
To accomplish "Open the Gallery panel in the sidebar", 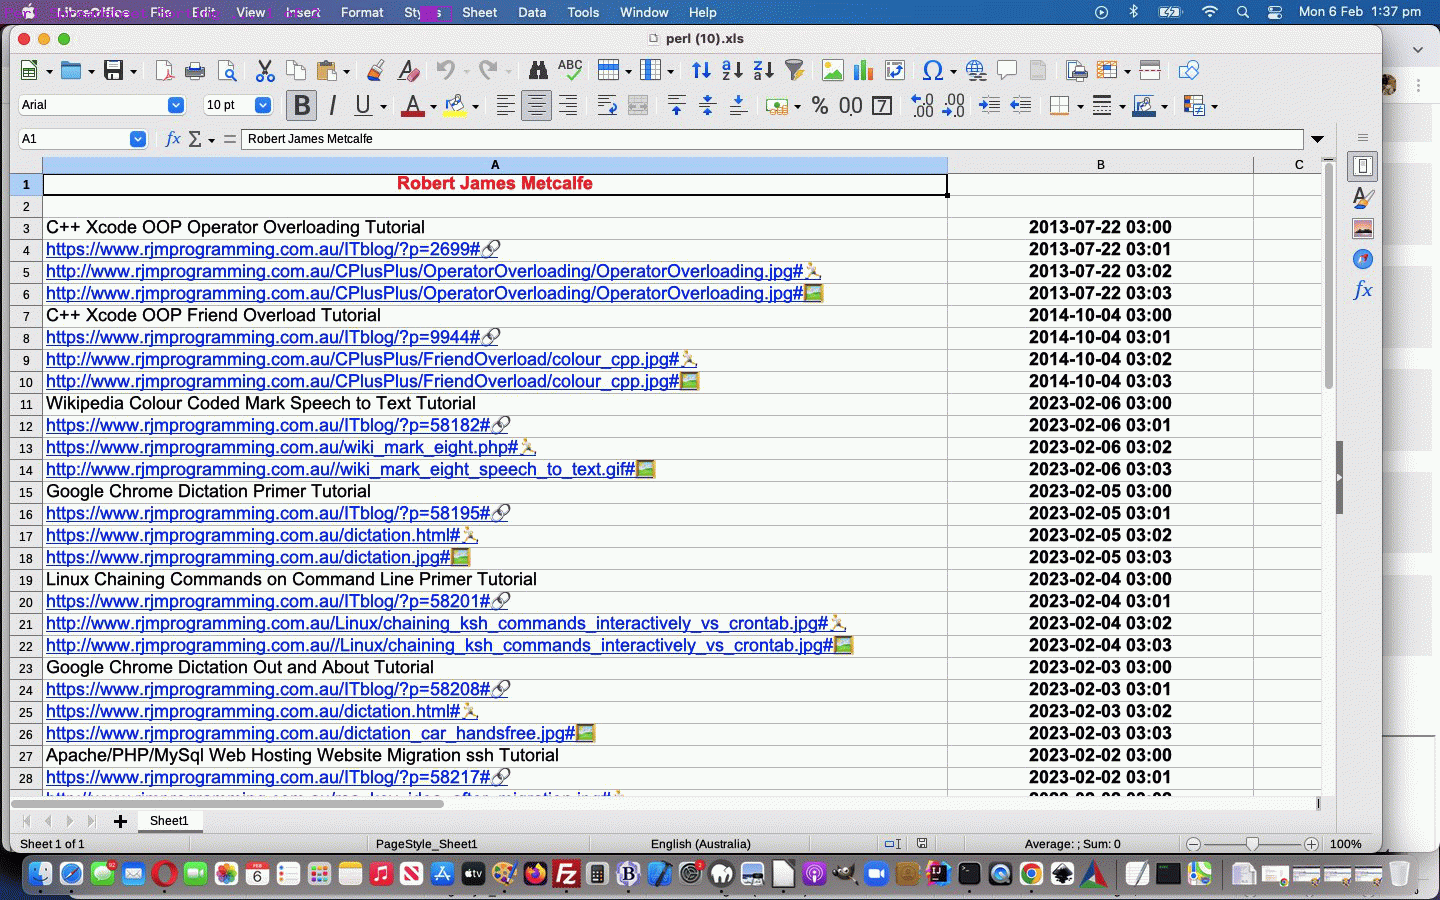I will pyautogui.click(x=1362, y=228).
